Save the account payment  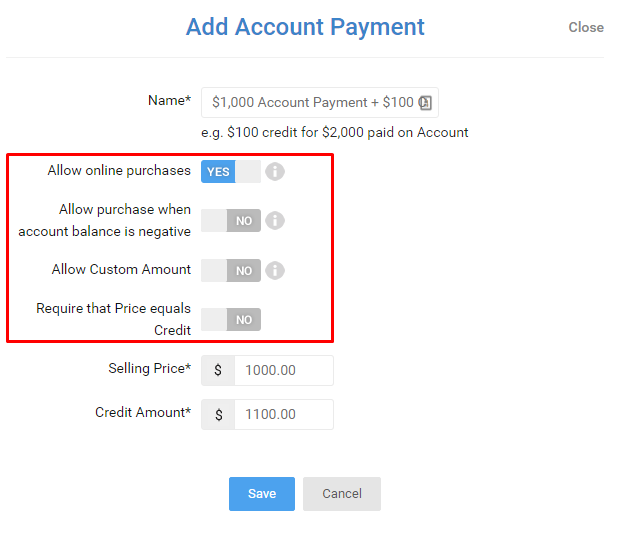(262, 494)
